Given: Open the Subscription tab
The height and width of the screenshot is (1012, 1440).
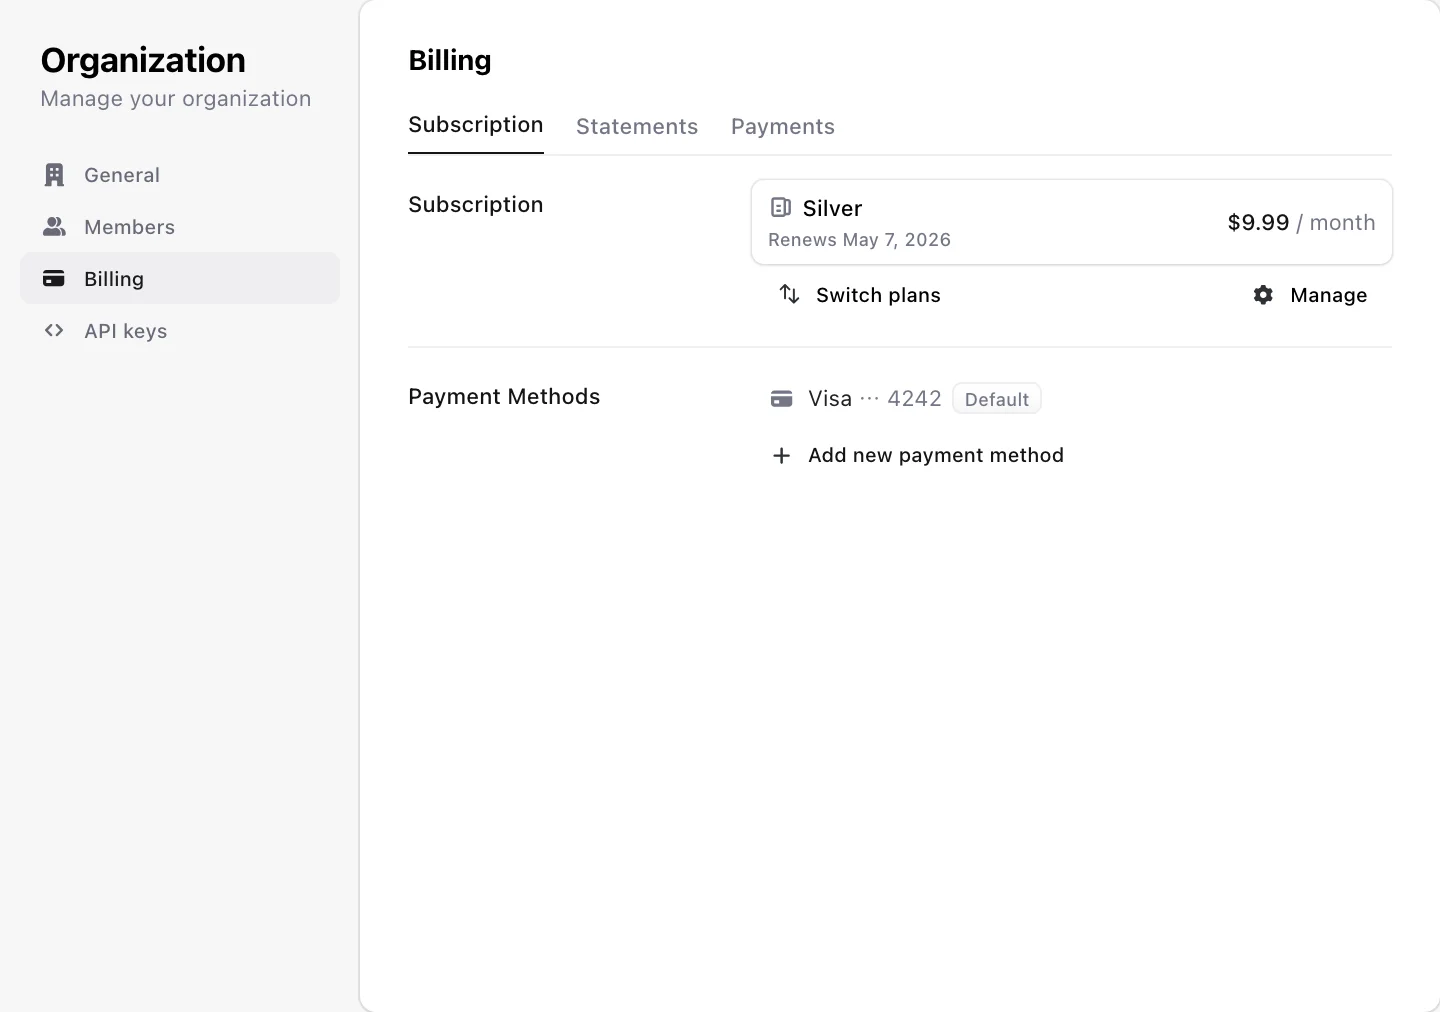Looking at the screenshot, I should pyautogui.click(x=476, y=125).
